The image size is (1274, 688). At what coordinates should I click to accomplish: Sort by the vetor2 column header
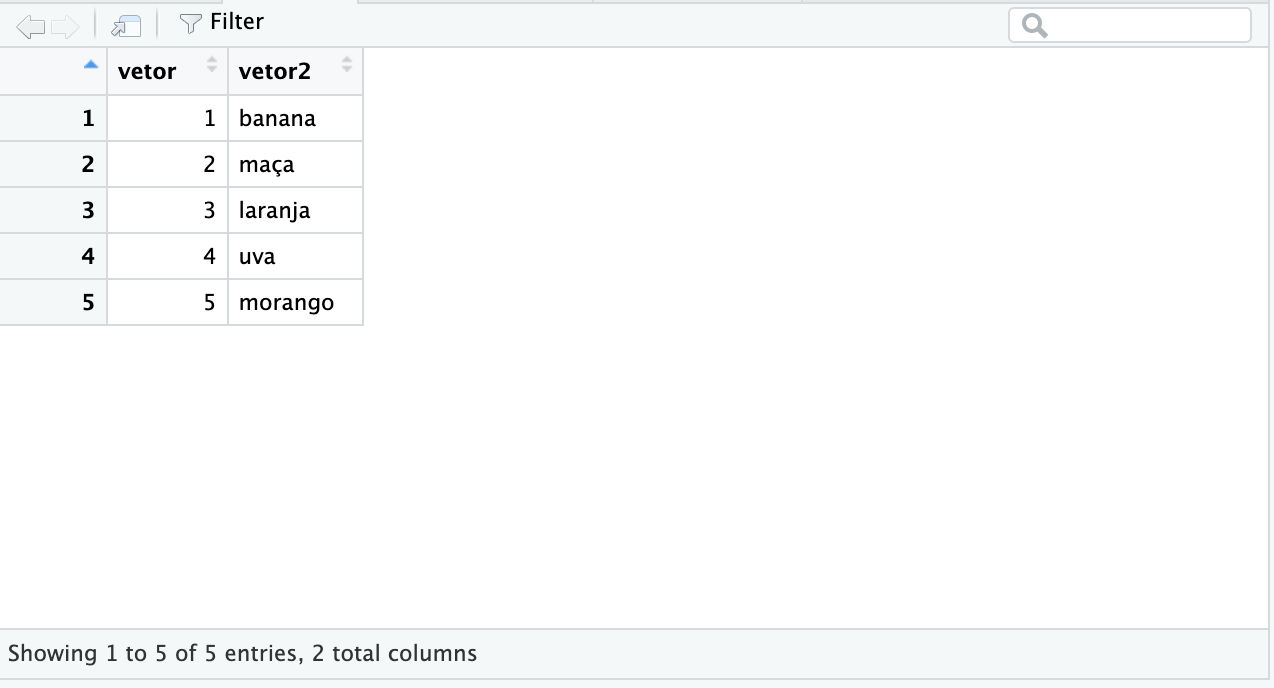[x=275, y=71]
